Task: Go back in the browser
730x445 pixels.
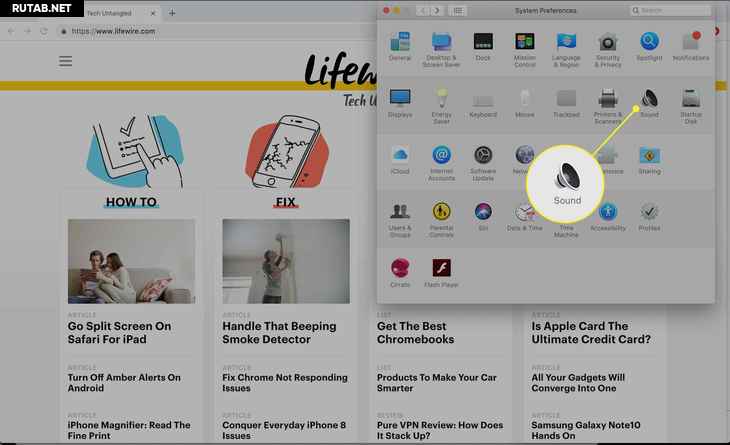Action: pyautogui.click(x=11, y=31)
